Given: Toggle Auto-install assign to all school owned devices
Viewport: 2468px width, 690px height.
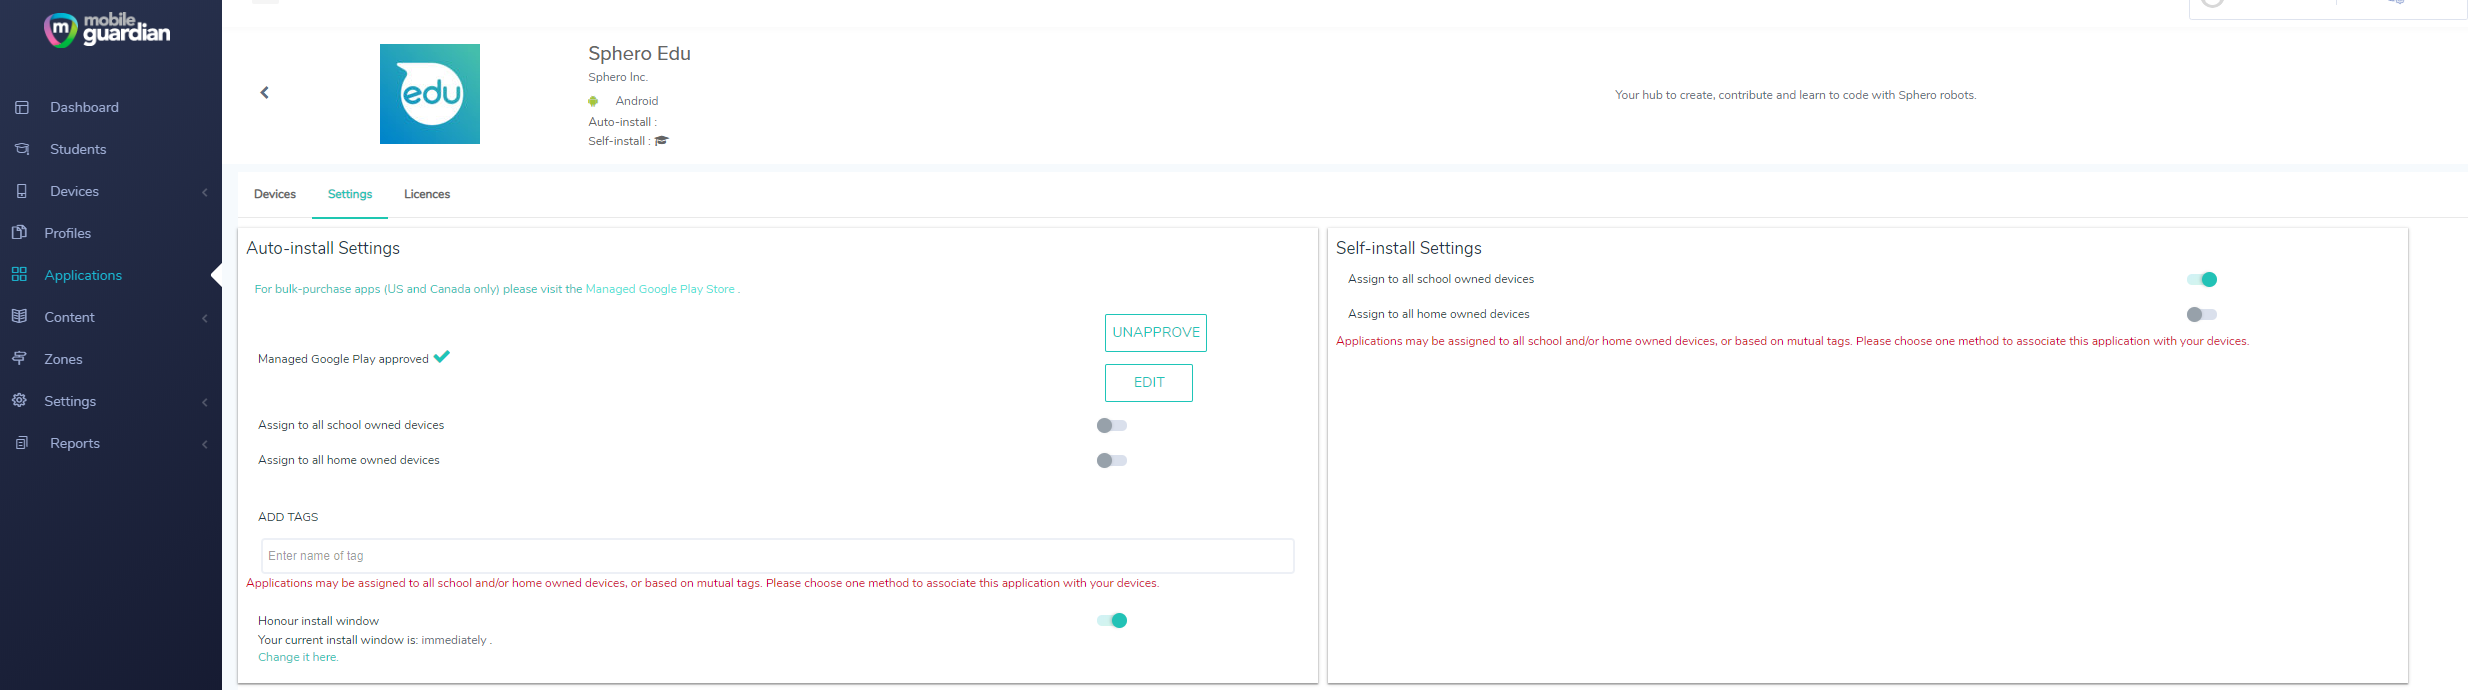Looking at the screenshot, I should click(x=1112, y=426).
